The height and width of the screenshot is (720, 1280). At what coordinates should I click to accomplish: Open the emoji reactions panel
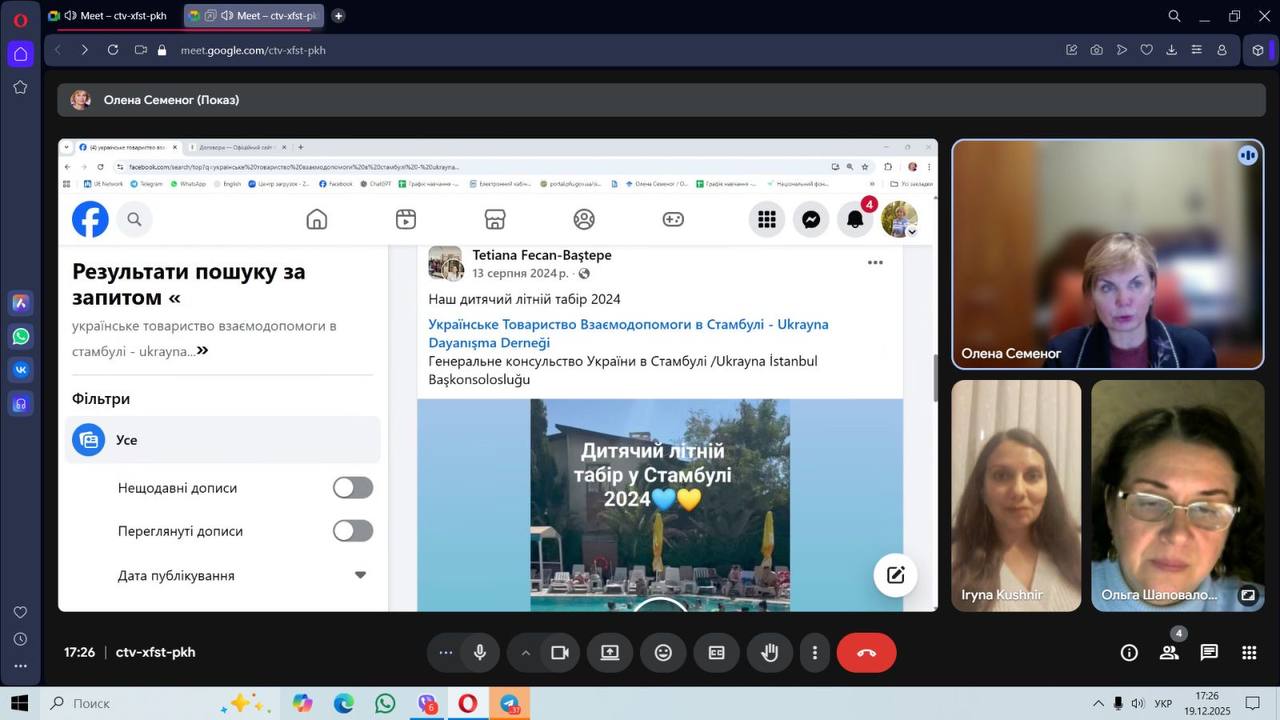pos(663,653)
